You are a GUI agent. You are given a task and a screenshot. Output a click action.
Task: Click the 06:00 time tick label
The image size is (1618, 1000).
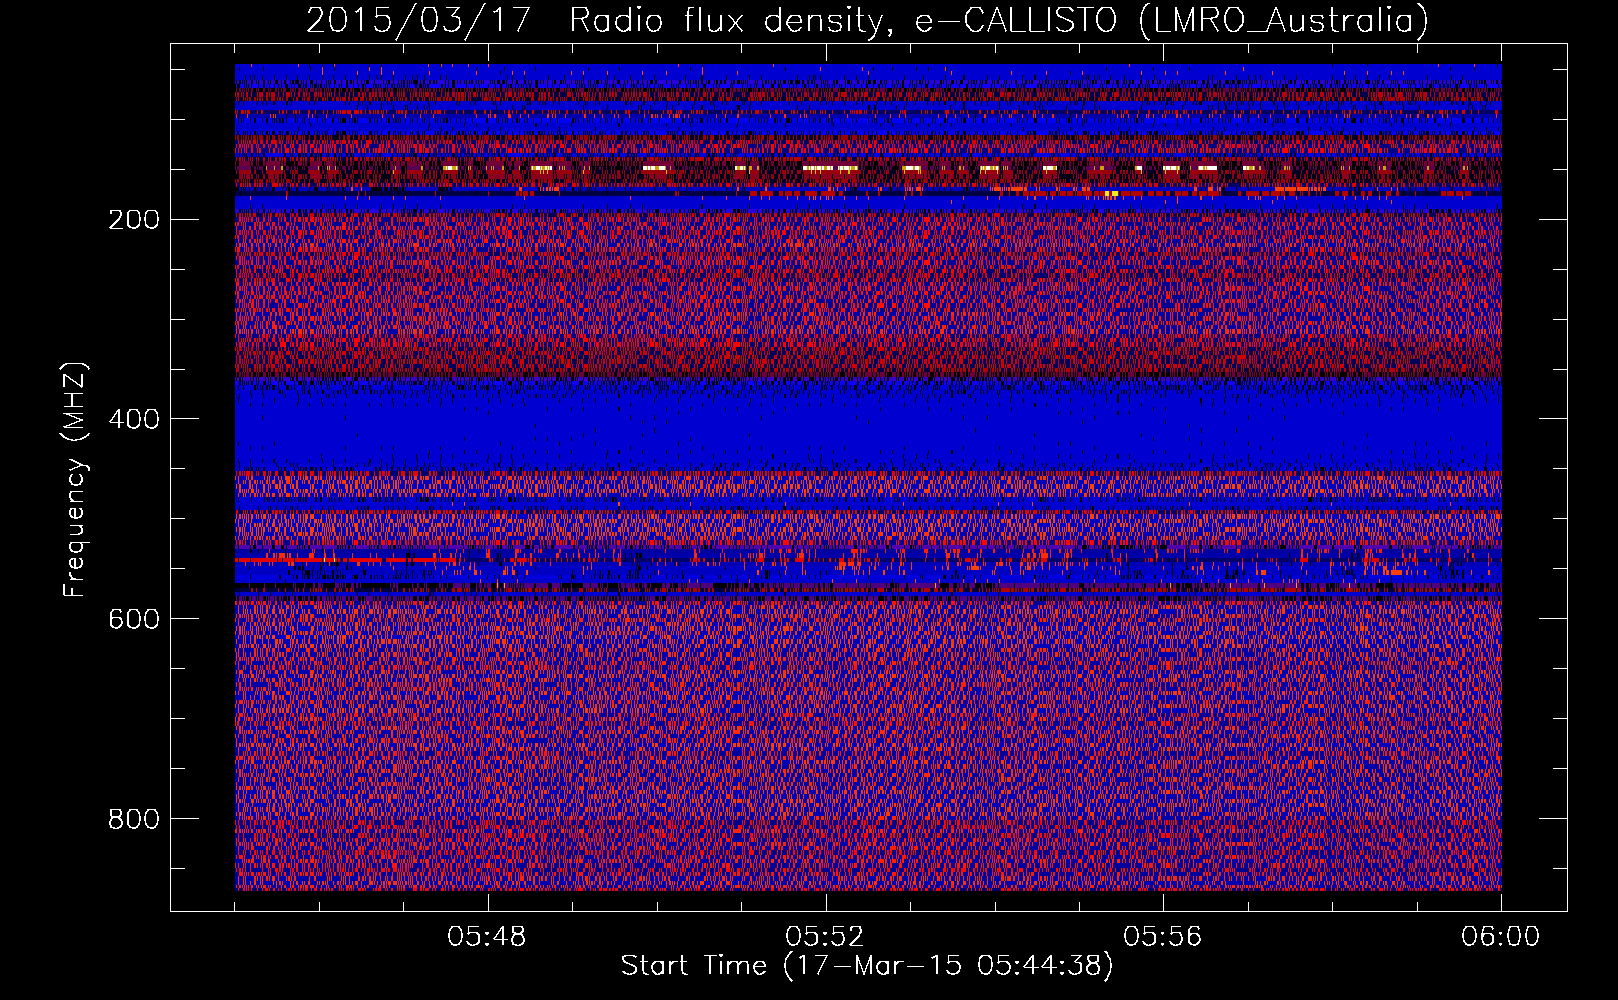(1500, 937)
